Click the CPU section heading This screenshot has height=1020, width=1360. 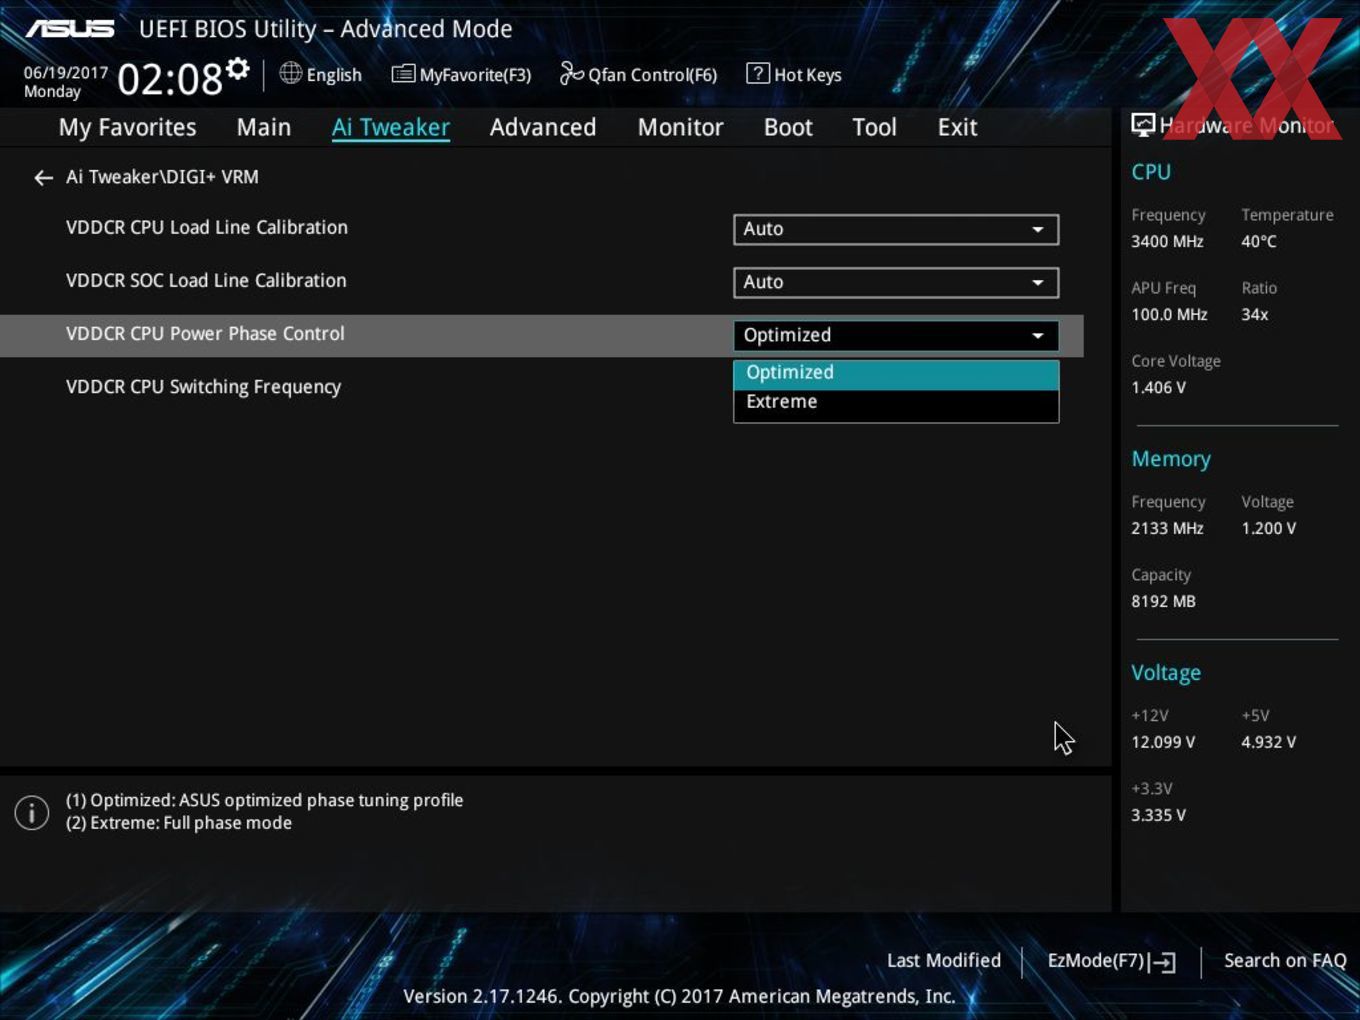pyautogui.click(x=1151, y=171)
